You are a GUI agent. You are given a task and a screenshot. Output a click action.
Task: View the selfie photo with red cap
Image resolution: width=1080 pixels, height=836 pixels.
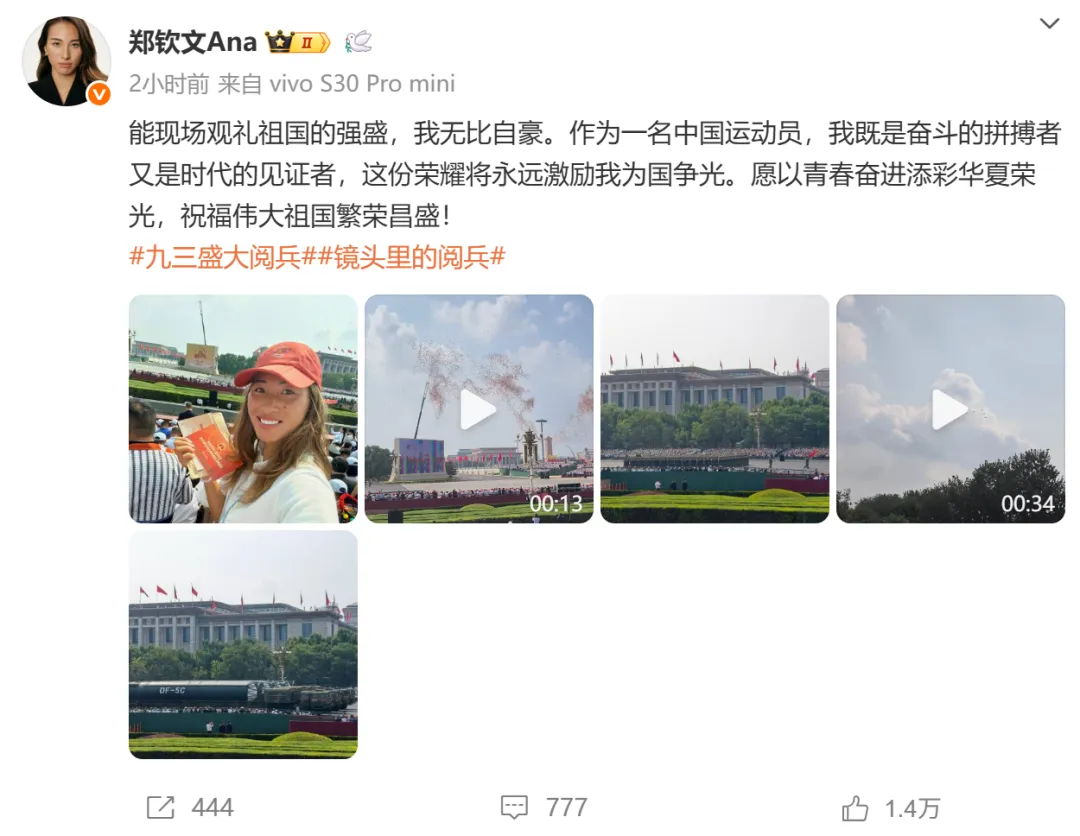pyautogui.click(x=243, y=409)
